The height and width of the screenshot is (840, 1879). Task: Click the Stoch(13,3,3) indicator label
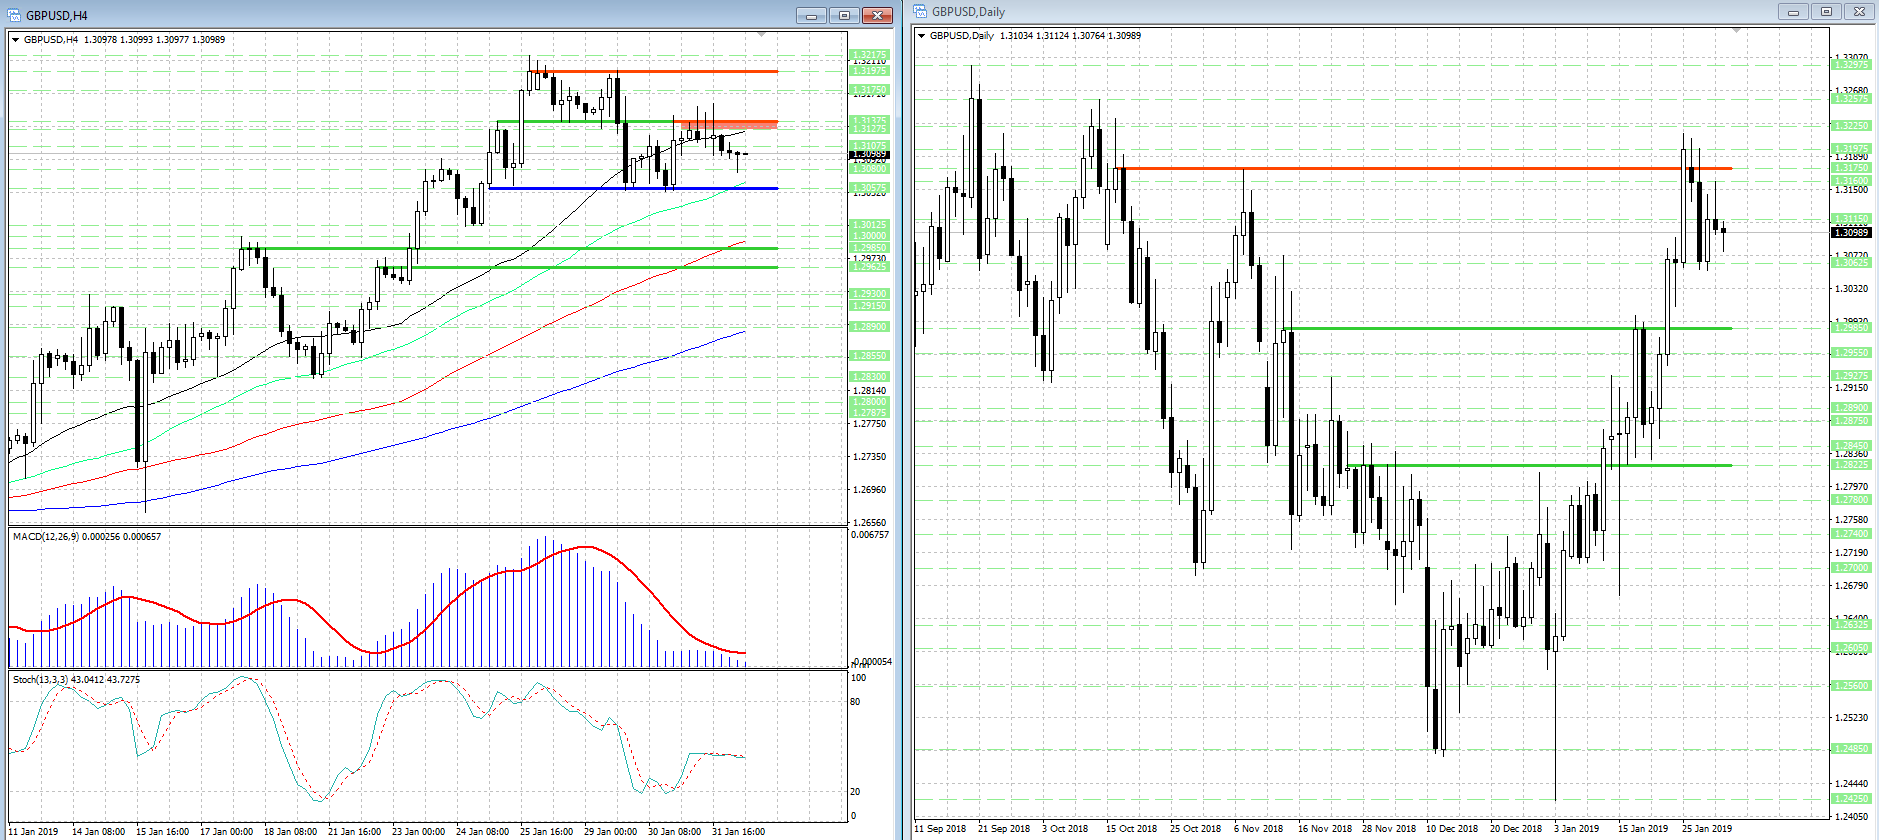pyautogui.click(x=76, y=680)
